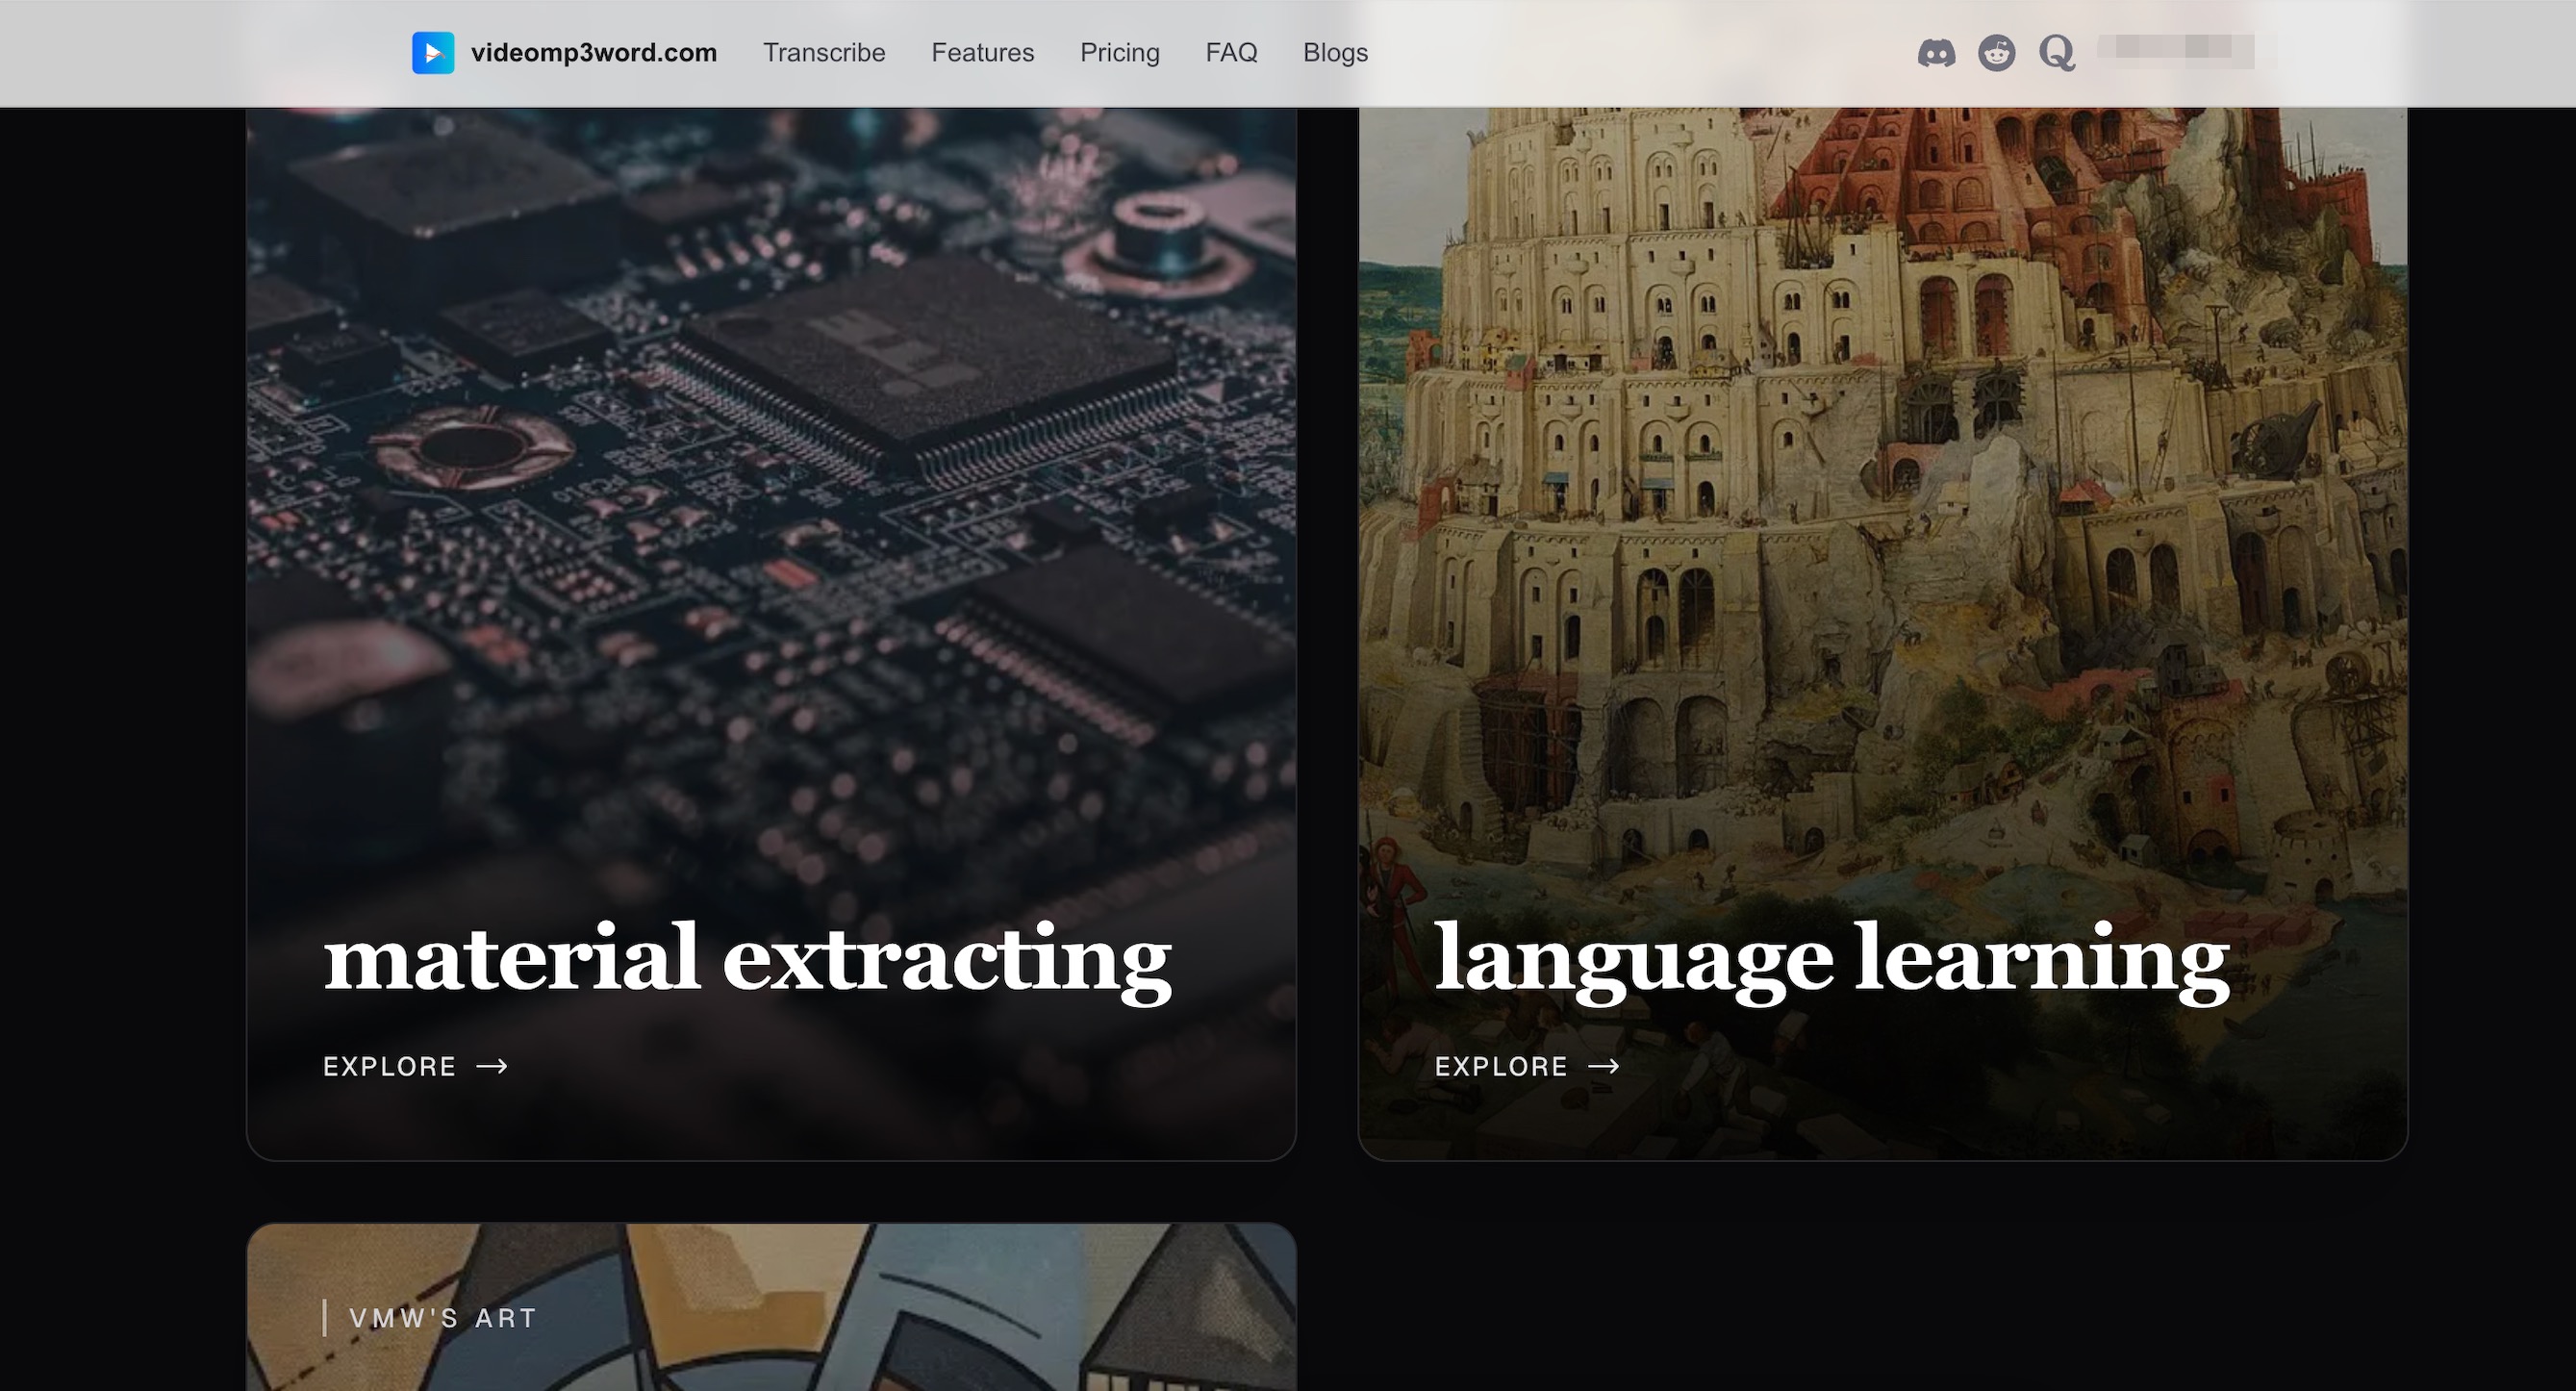Open the Transcribe menu item
This screenshot has width=2576, height=1391.
[x=824, y=53]
